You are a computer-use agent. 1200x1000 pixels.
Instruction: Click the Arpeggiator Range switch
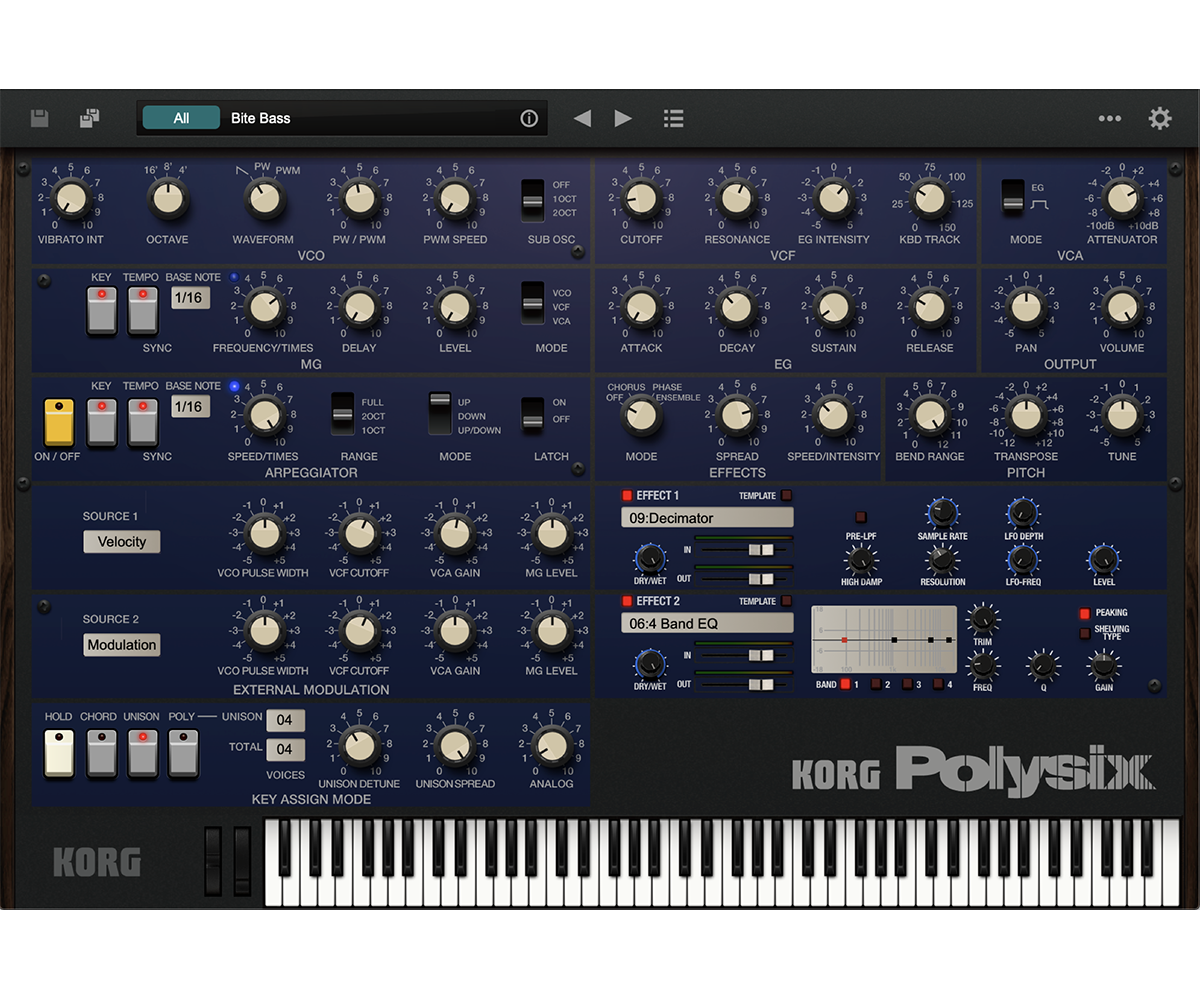pyautogui.click(x=343, y=415)
